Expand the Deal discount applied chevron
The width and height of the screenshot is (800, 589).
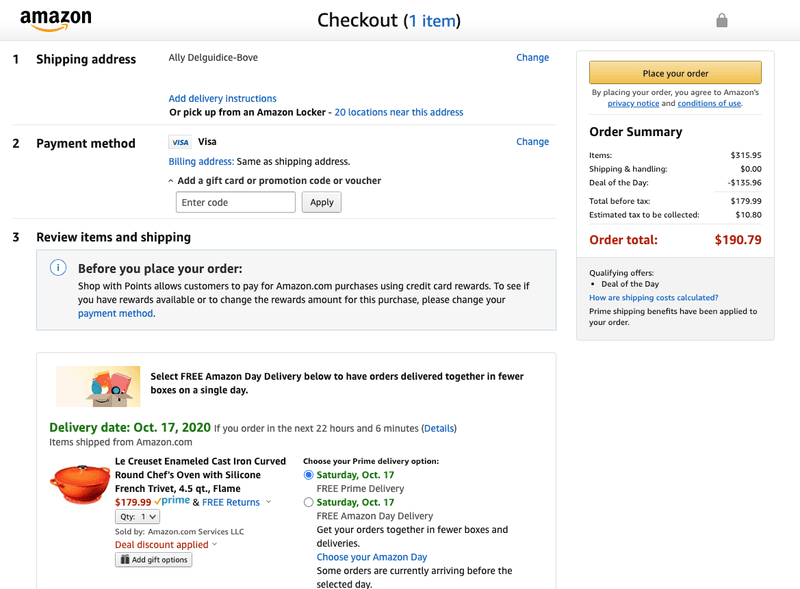click(214, 545)
